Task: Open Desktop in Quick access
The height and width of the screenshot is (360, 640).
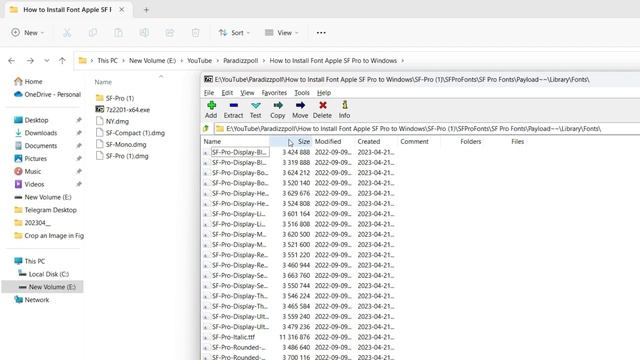Action: point(32,120)
